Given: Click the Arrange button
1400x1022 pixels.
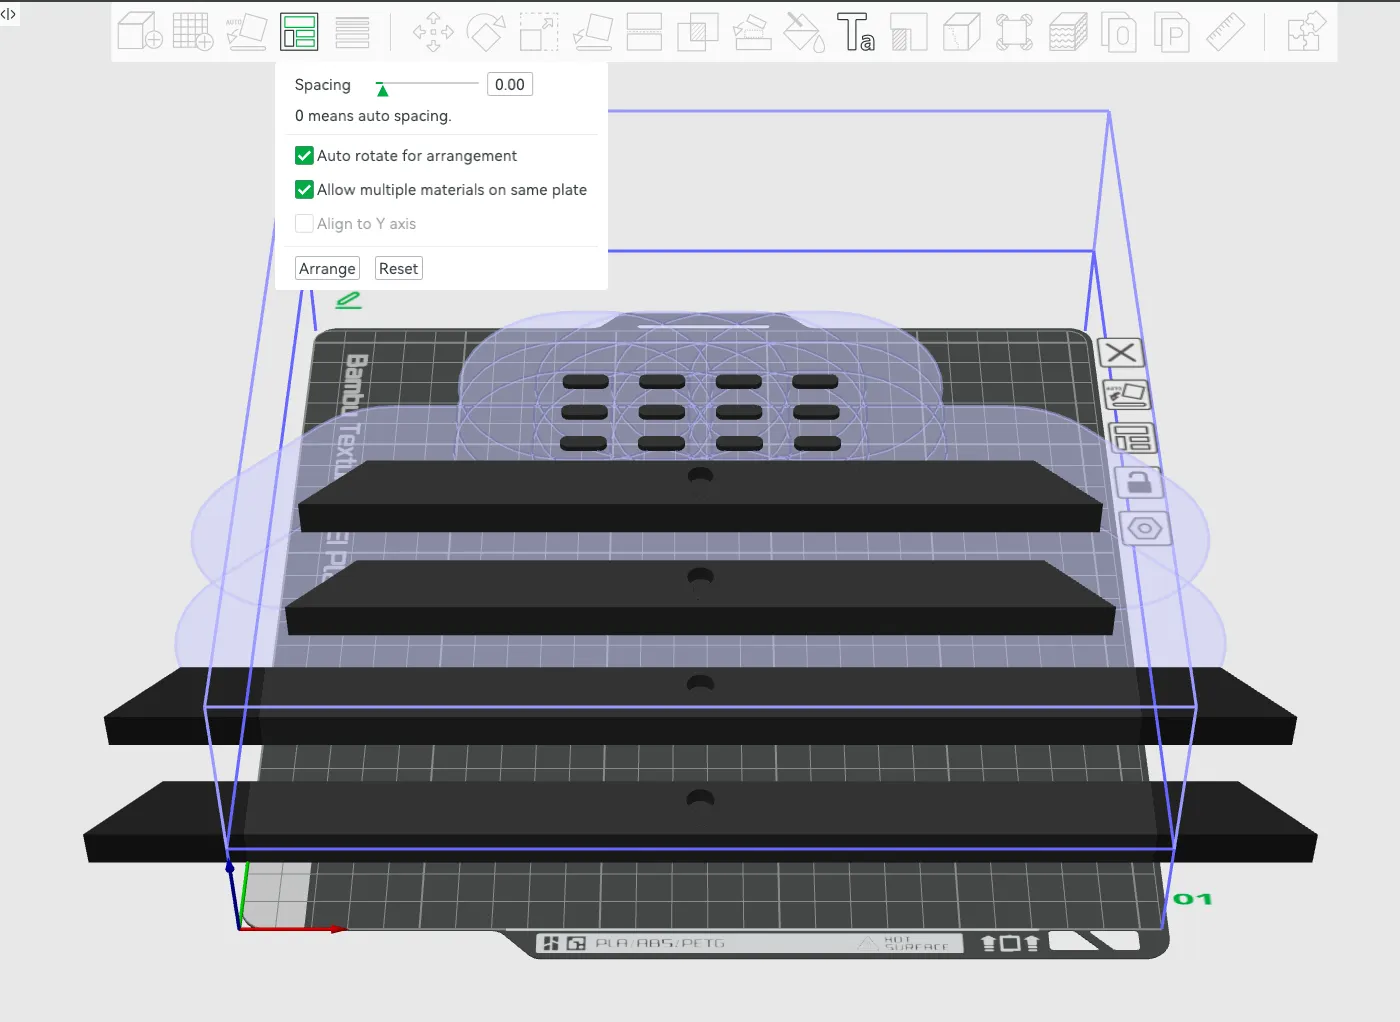Looking at the screenshot, I should coord(327,269).
